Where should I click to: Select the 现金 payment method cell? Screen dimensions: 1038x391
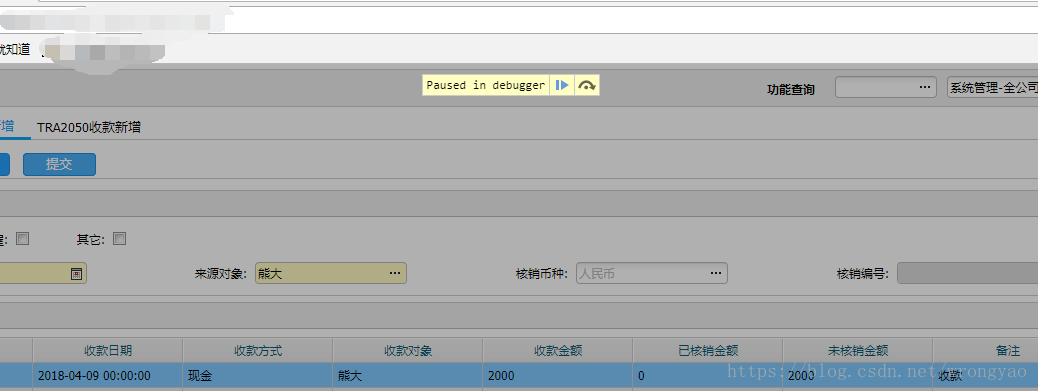pyautogui.click(x=258, y=375)
